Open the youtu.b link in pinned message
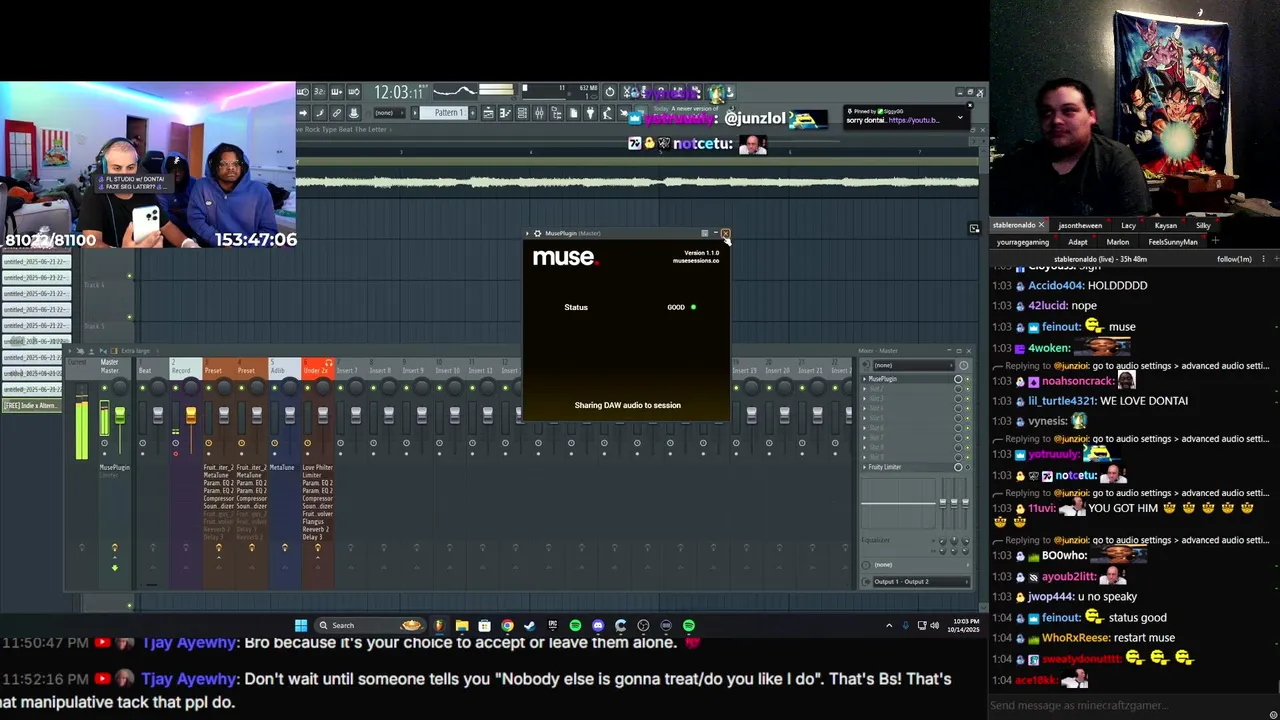Screen dimensions: 1280x720 (x=913, y=120)
